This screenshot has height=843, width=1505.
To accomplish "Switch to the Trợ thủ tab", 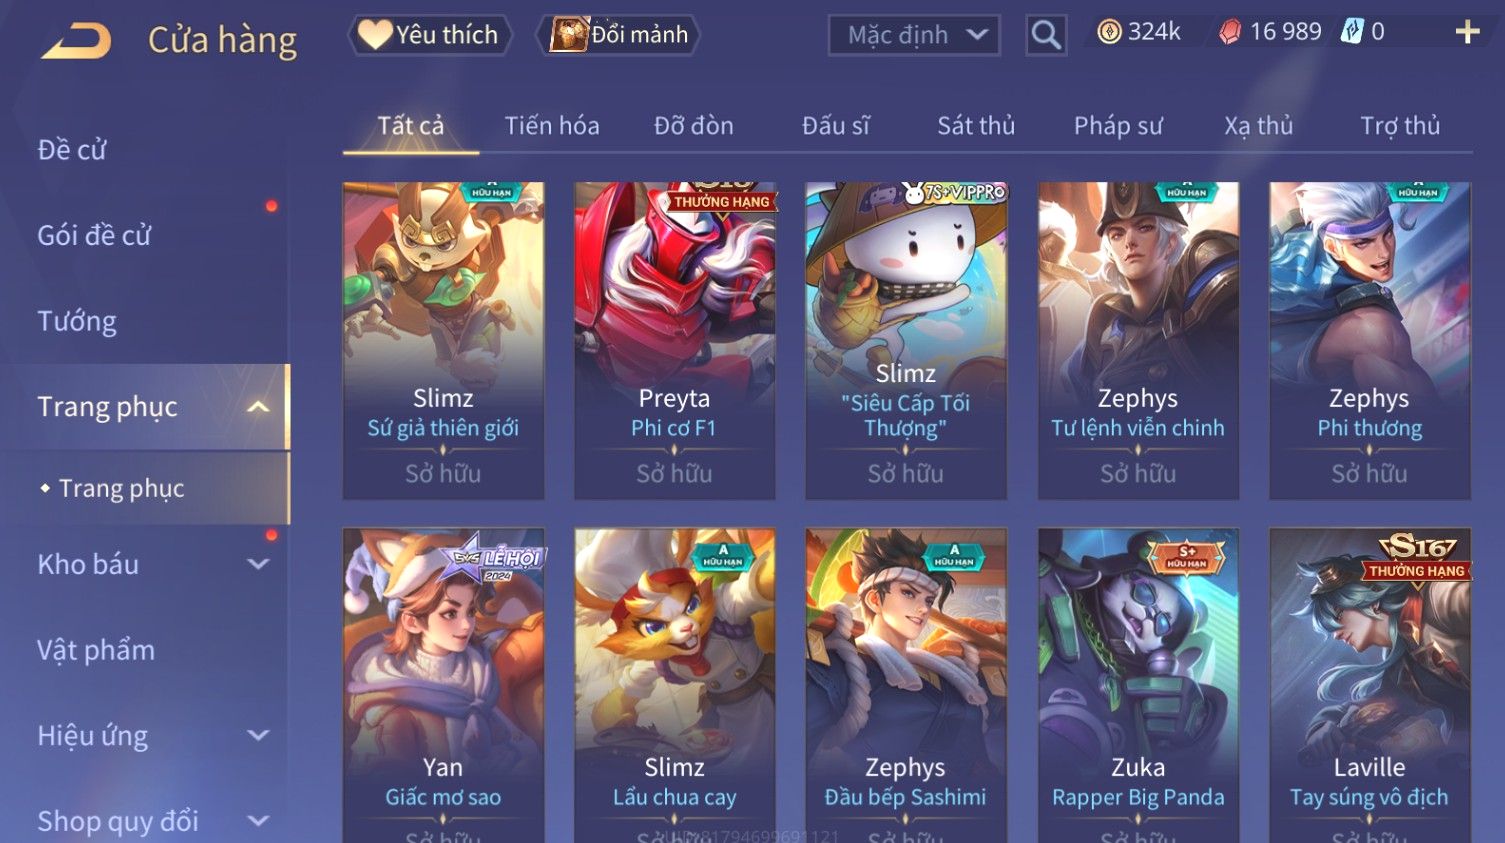I will [x=1400, y=126].
